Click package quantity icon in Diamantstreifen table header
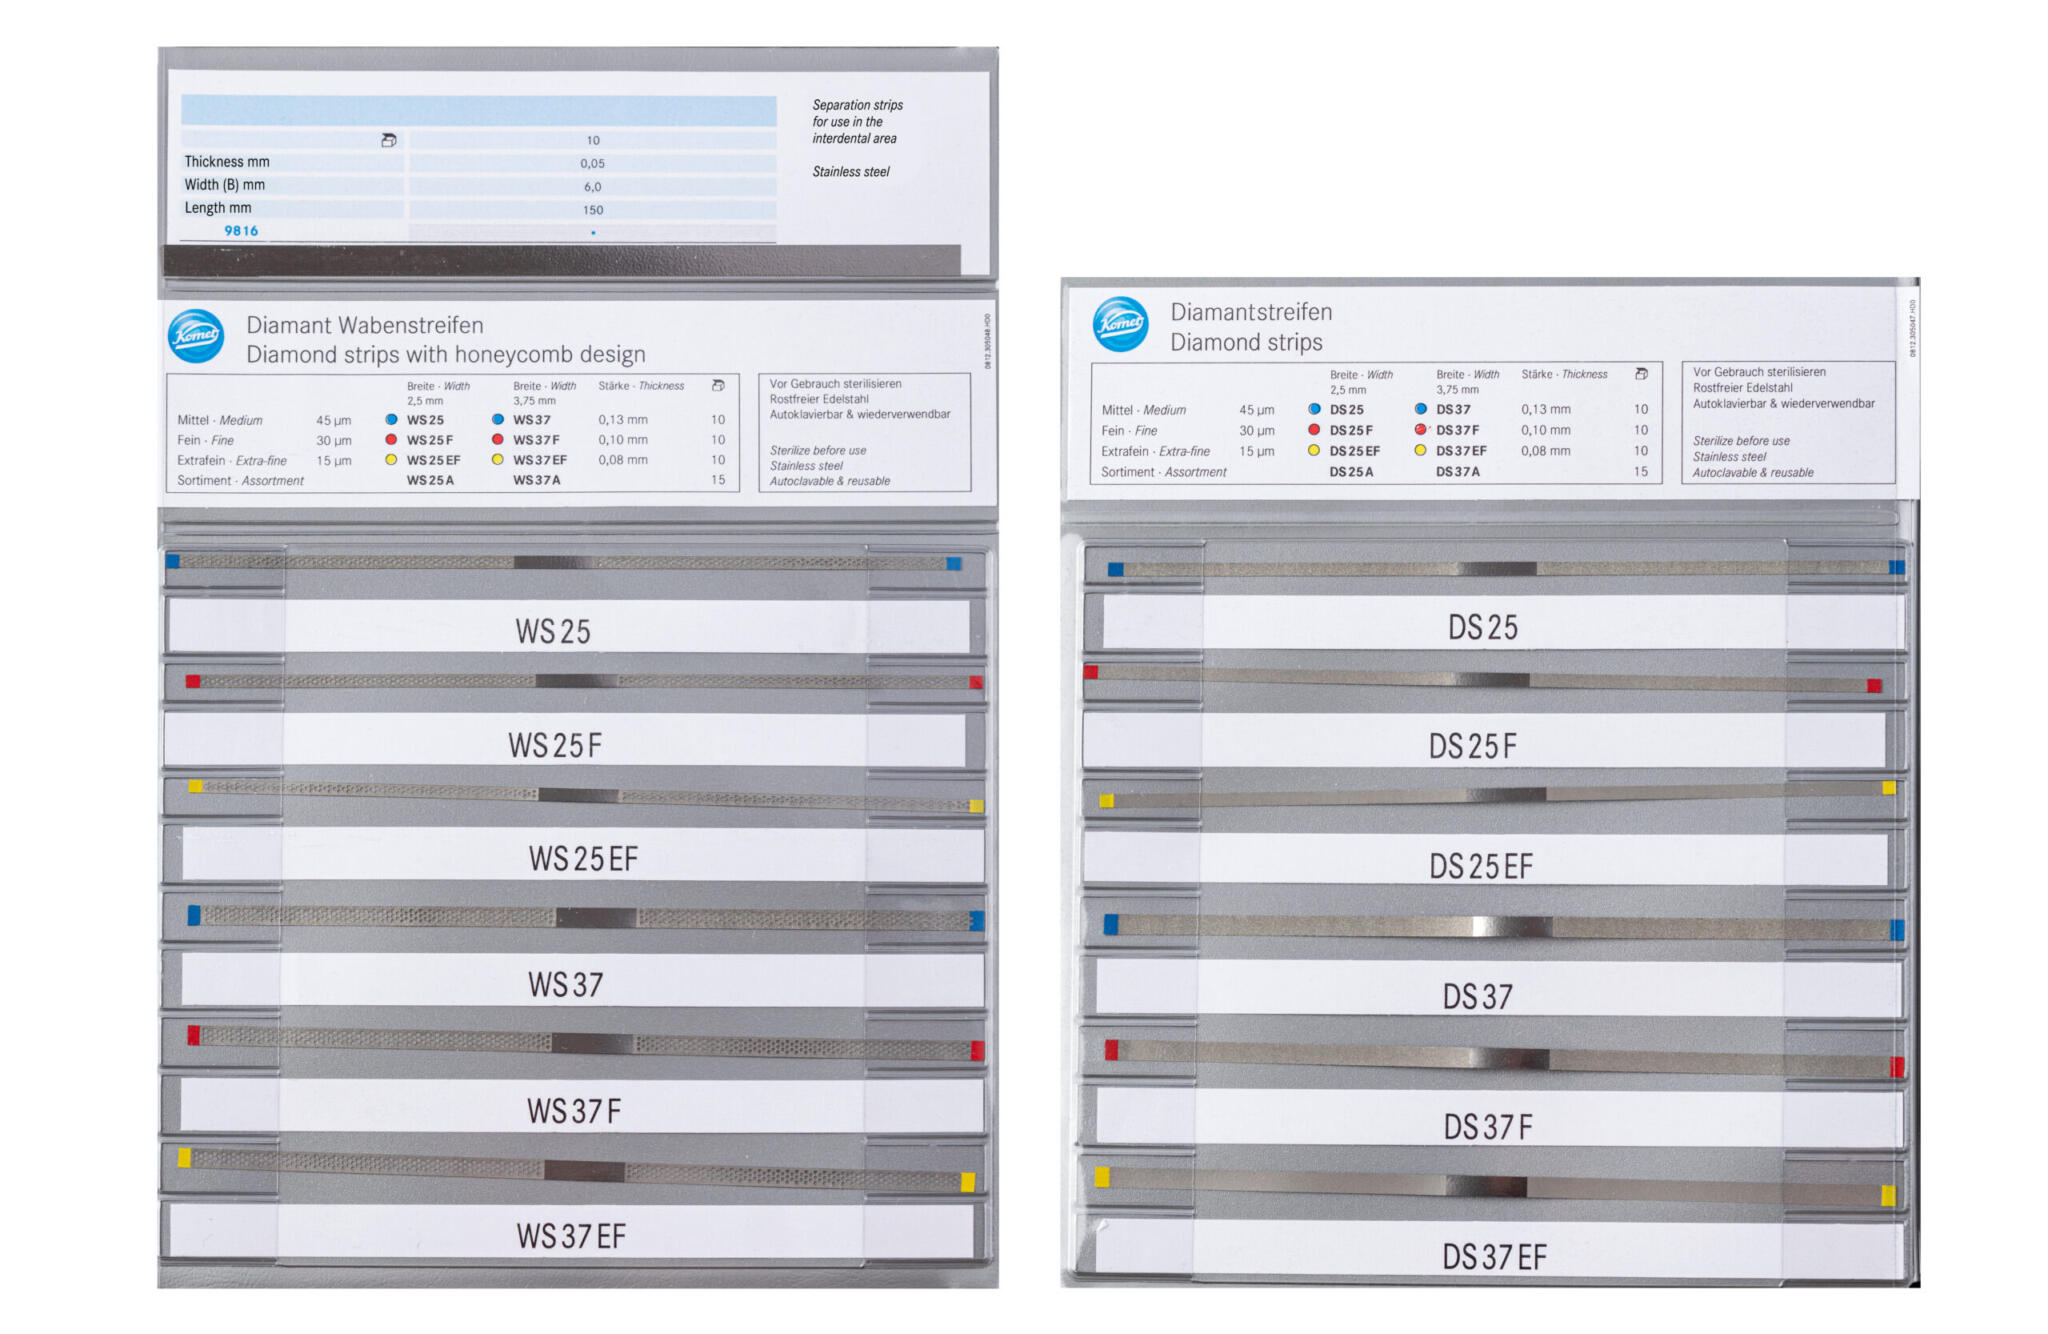This screenshot has width=2048, height=1334. (x=1641, y=374)
